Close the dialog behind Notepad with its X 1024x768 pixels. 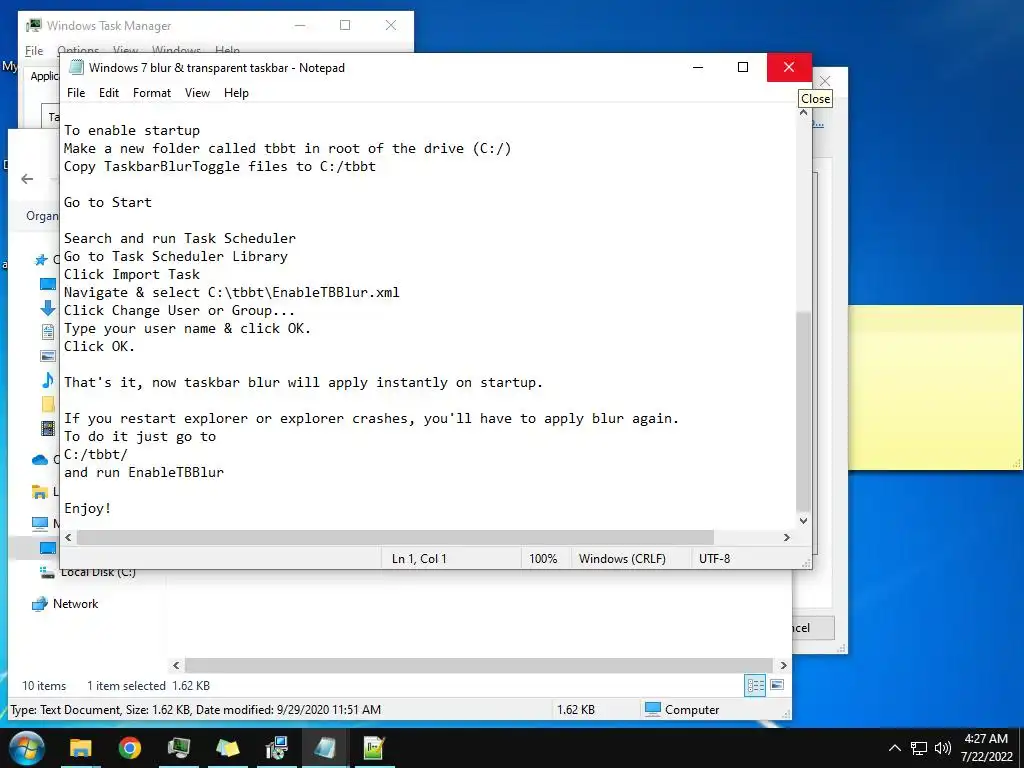[825, 81]
